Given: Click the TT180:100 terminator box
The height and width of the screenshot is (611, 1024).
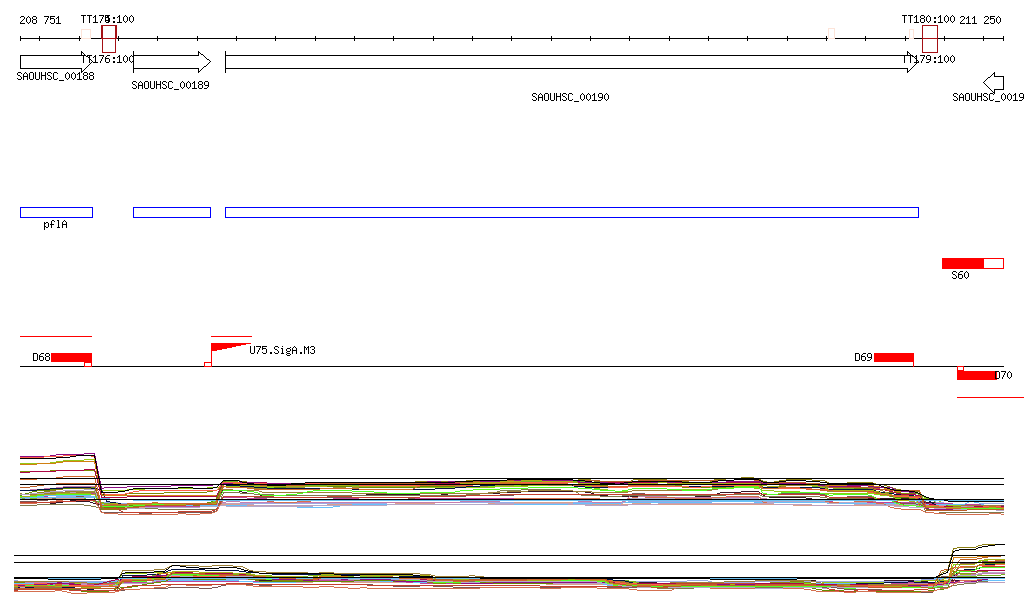Looking at the screenshot, I should pos(930,39).
